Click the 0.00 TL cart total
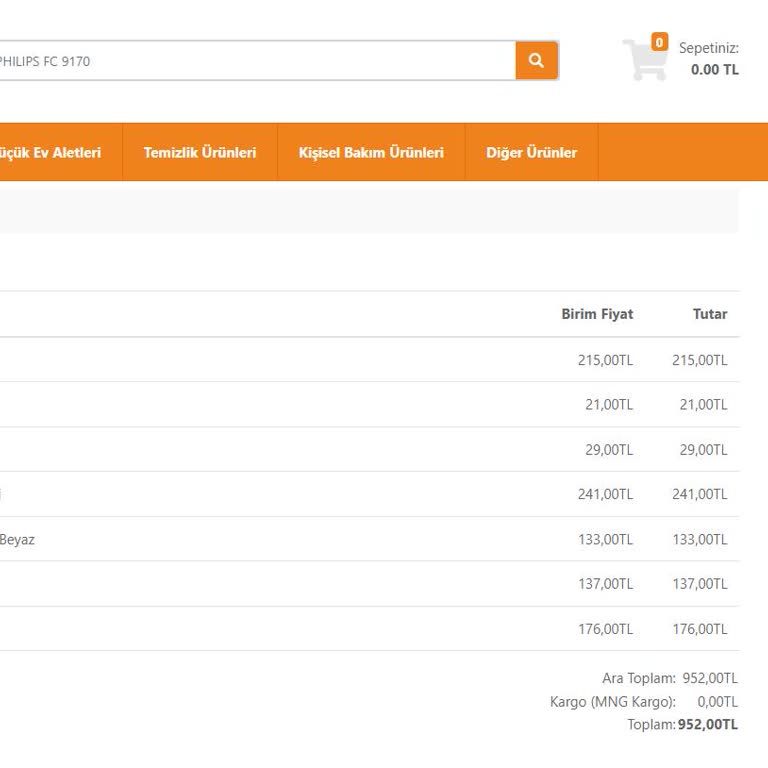768x768 pixels. click(x=714, y=70)
